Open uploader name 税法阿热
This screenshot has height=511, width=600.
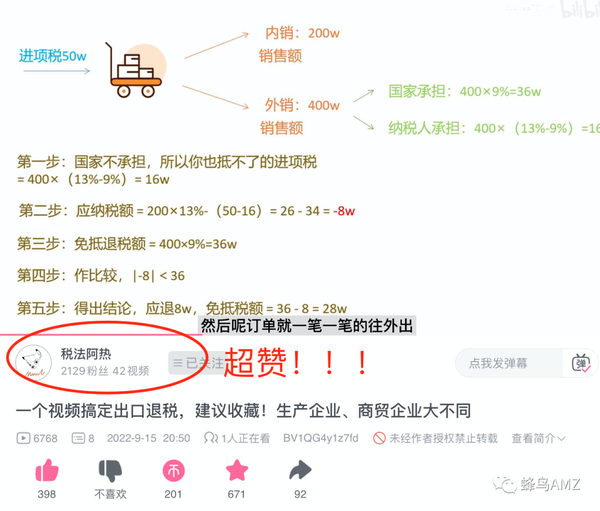click(x=86, y=354)
